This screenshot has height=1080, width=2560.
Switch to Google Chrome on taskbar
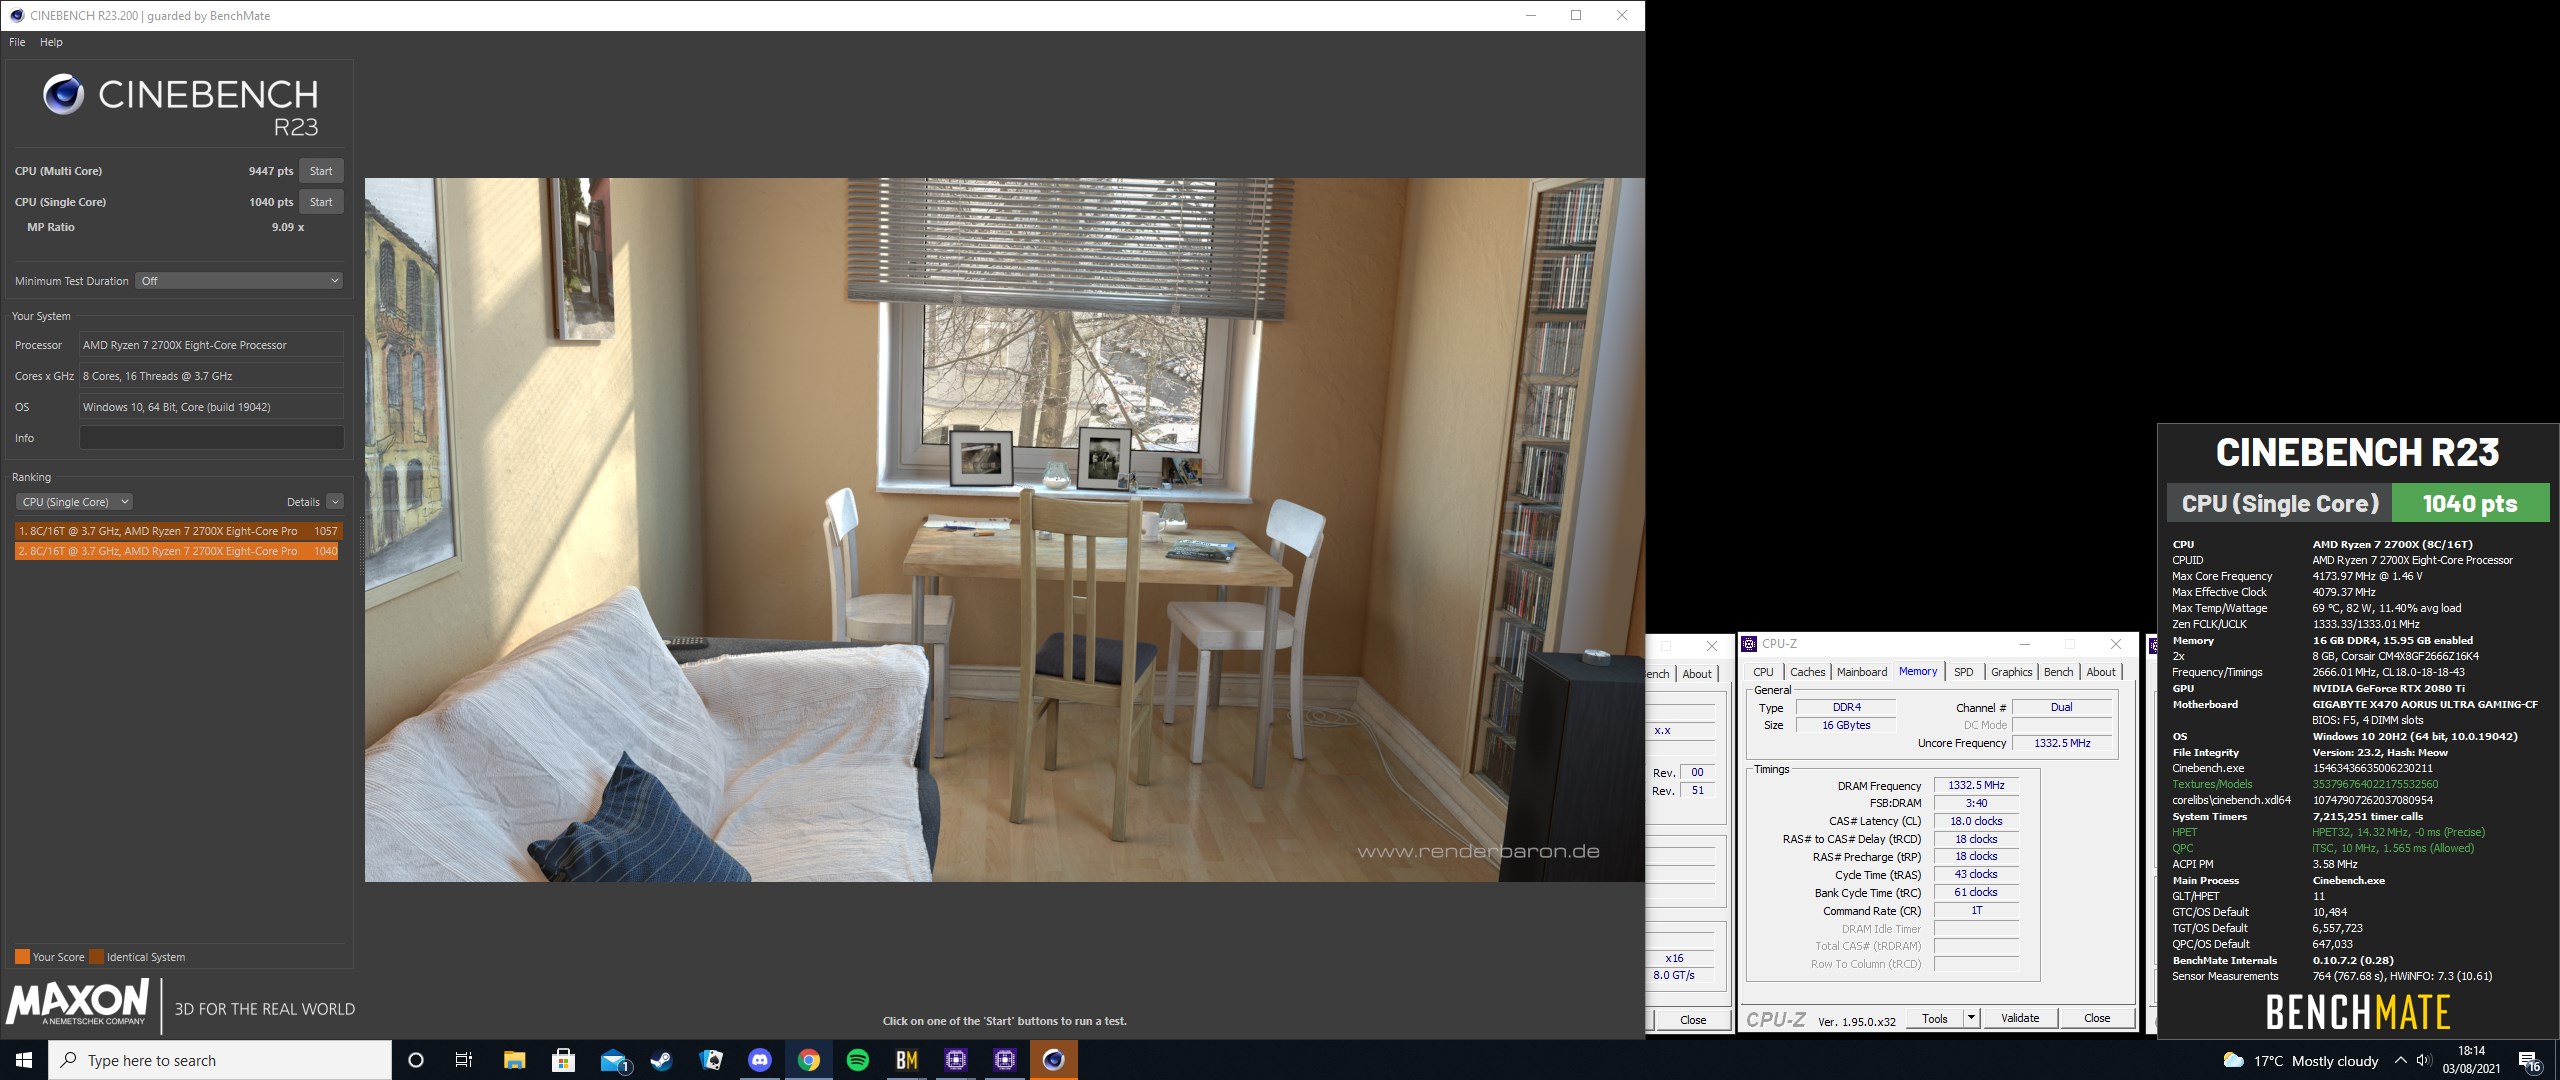809,1060
